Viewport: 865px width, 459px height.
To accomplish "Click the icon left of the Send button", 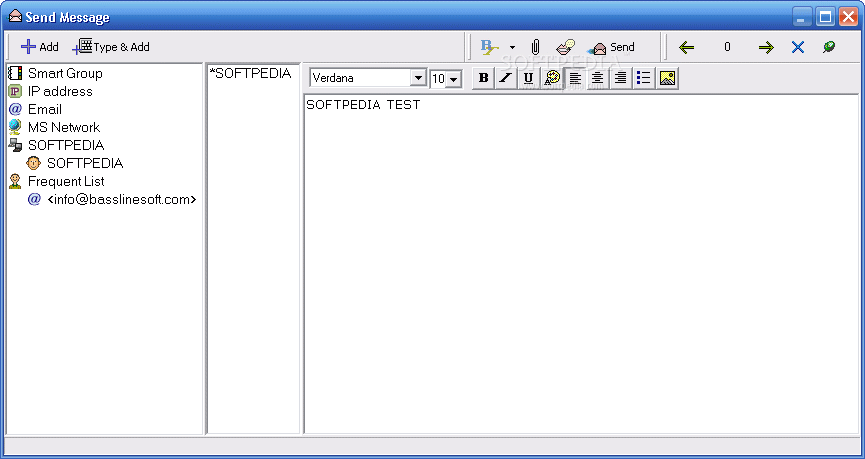I will [565, 47].
